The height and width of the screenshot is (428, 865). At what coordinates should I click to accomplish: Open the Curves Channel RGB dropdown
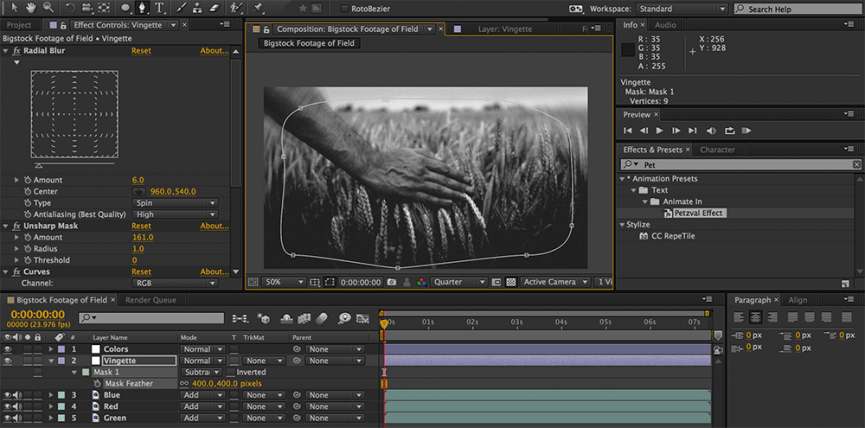(175, 283)
